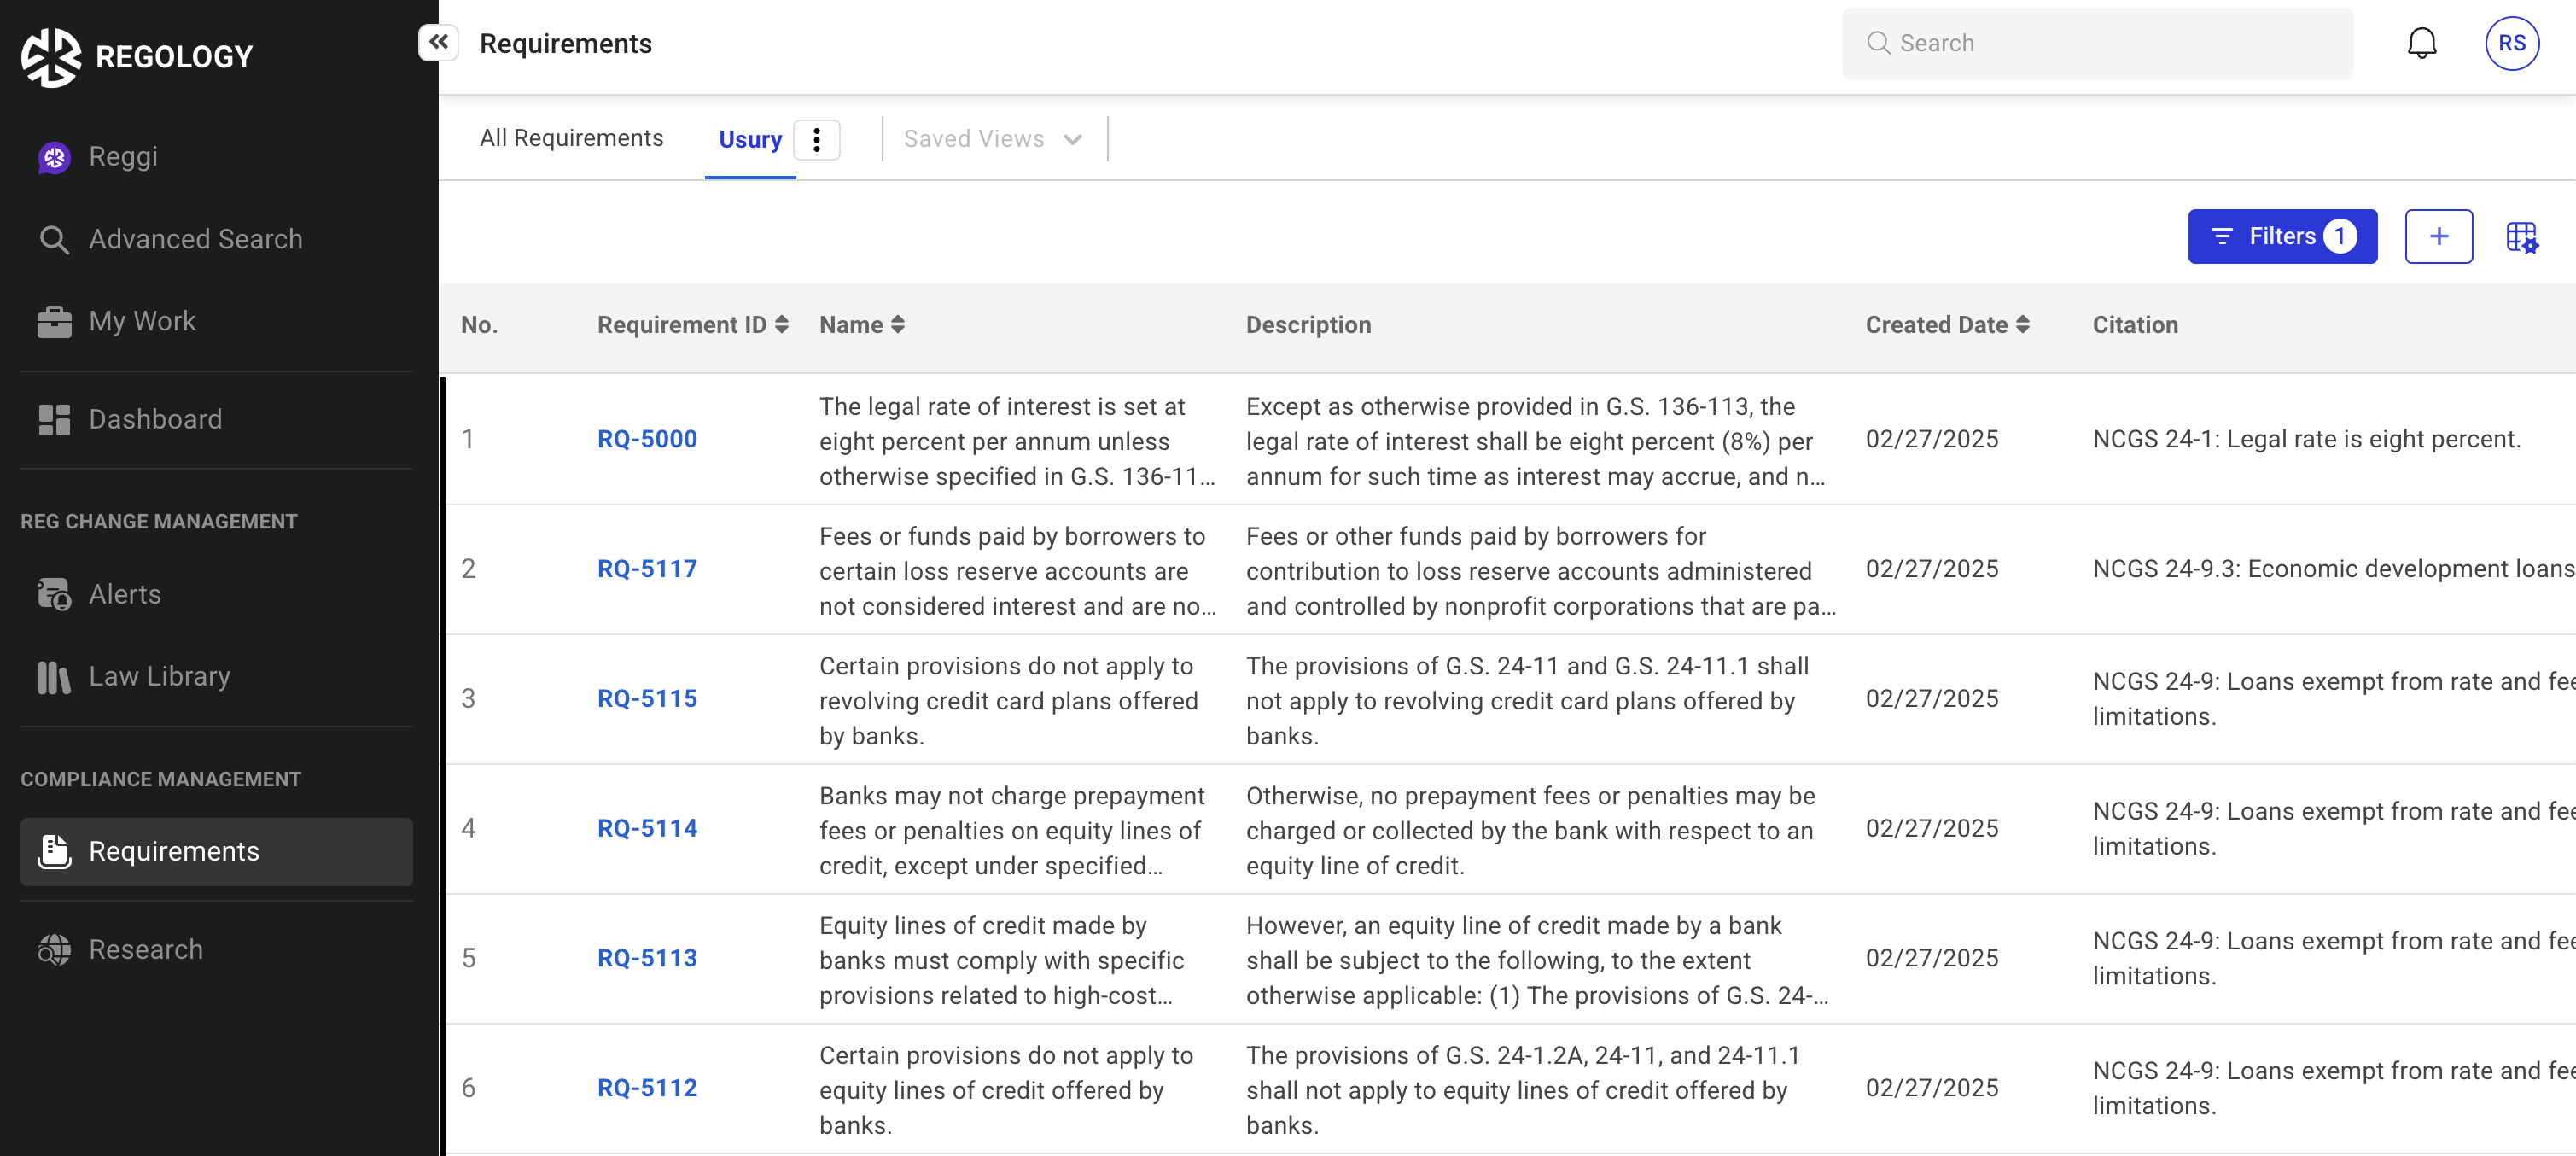This screenshot has width=2576, height=1156.
Task: Open the Dashboard sidebar item
Action: click(155, 420)
